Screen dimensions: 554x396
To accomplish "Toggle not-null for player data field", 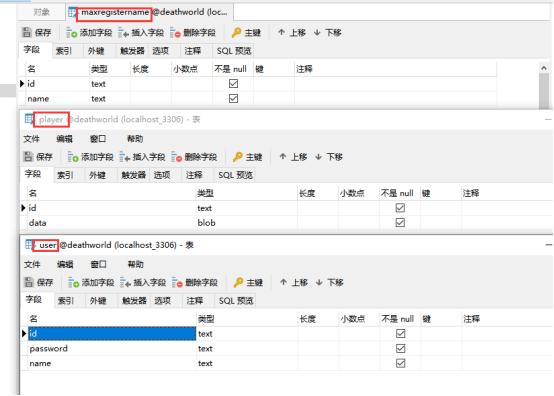I will (400, 223).
